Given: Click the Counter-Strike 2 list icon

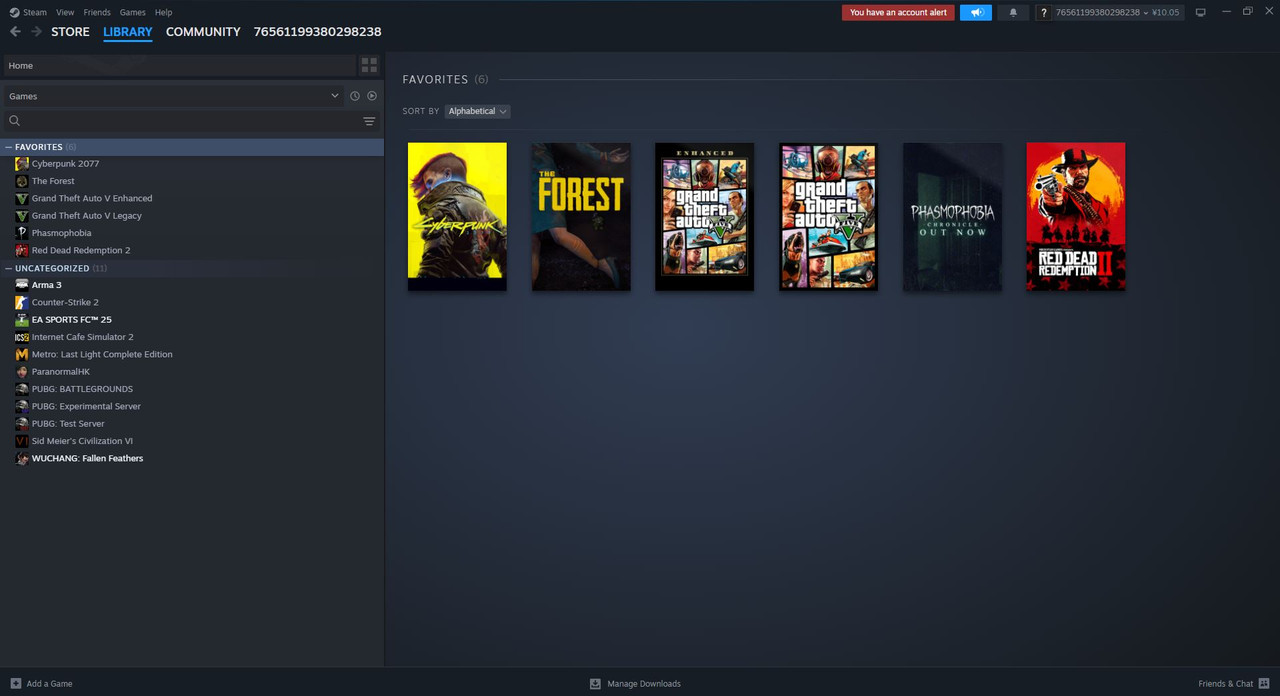Looking at the screenshot, I should click(22, 302).
